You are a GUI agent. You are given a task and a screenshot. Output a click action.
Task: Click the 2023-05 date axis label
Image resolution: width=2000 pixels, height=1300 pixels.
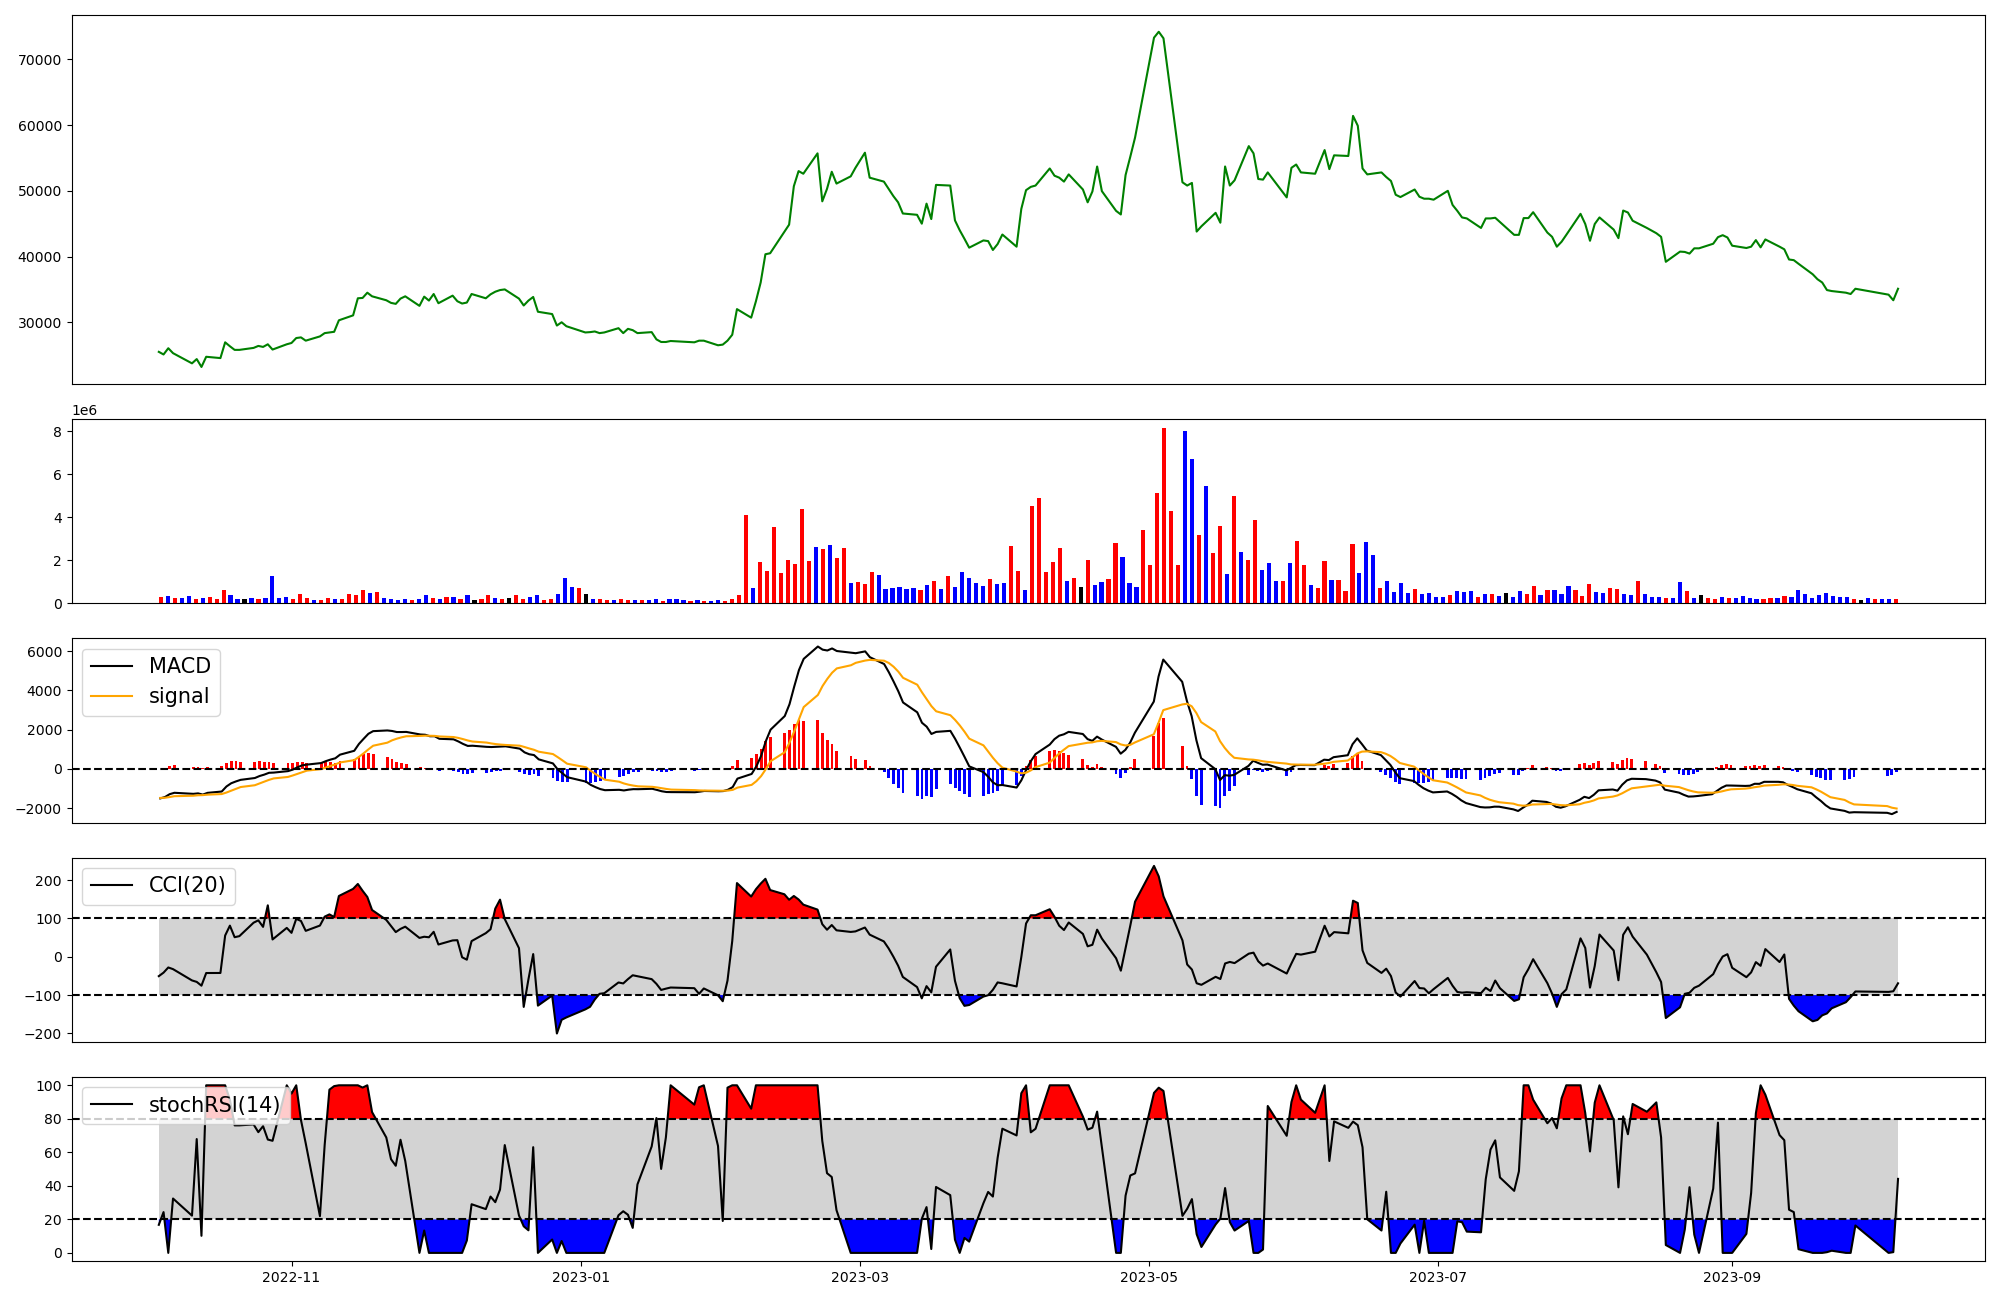pos(1149,1277)
